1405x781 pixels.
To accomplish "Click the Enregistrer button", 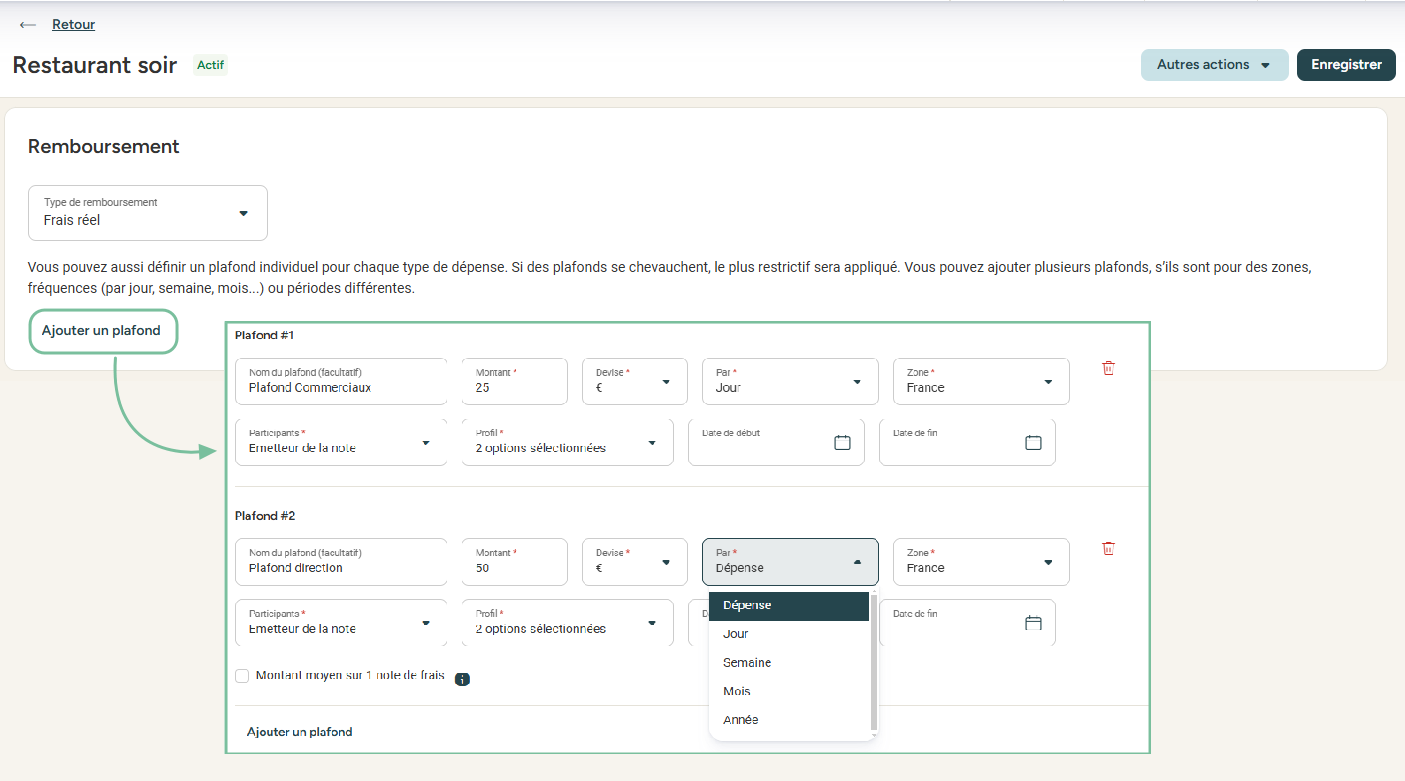I will 1346,65.
